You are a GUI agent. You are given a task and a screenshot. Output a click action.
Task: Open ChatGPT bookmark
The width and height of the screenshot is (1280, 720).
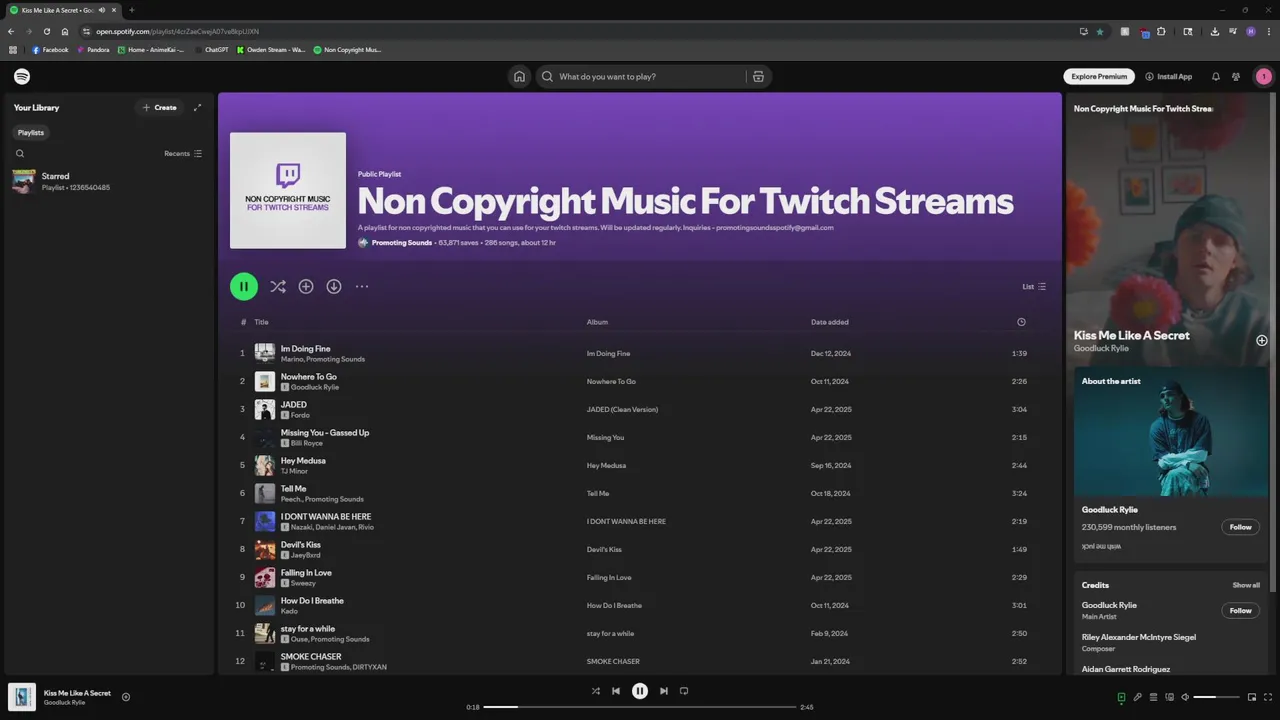212,49
